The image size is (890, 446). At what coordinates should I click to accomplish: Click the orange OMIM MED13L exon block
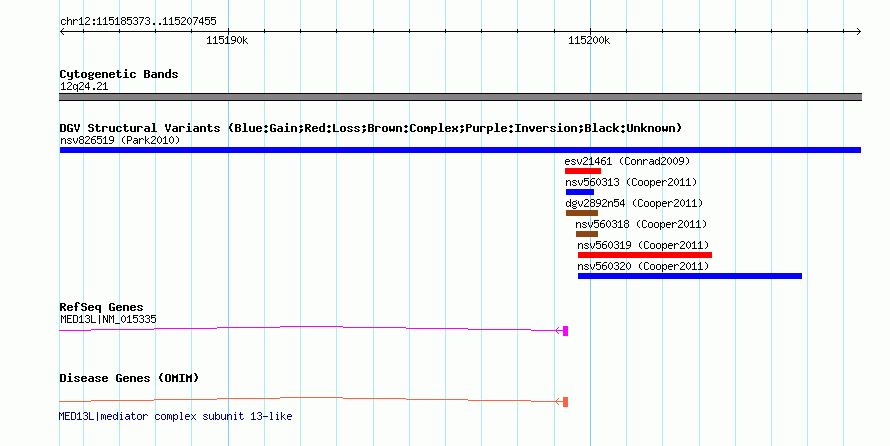tap(565, 402)
